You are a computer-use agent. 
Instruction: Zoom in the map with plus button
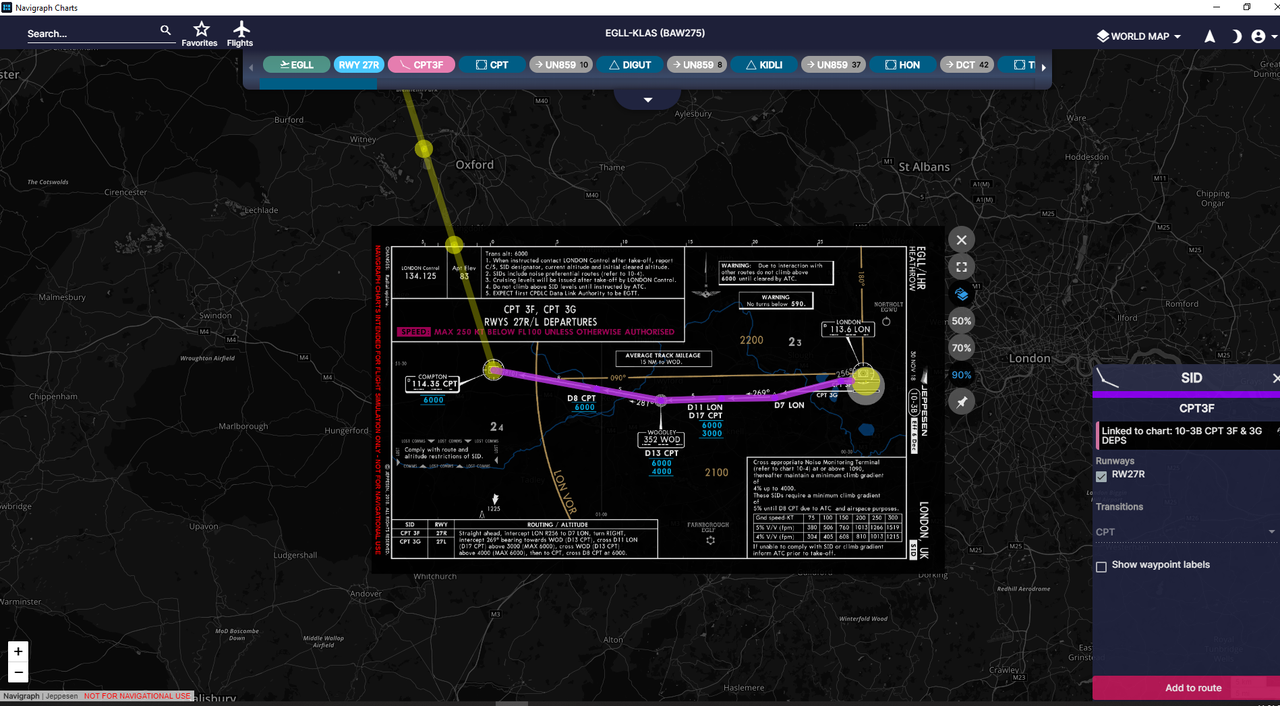(18, 651)
